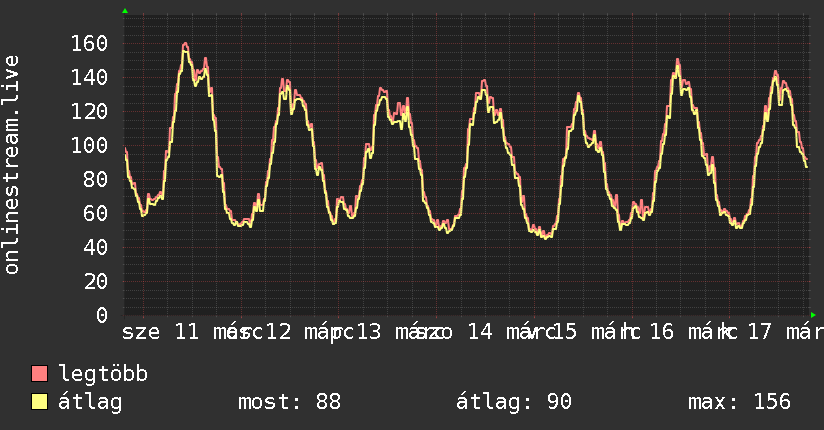Click the 'max: 156' statistic
The height and width of the screenshot is (430, 824).
[739, 402]
